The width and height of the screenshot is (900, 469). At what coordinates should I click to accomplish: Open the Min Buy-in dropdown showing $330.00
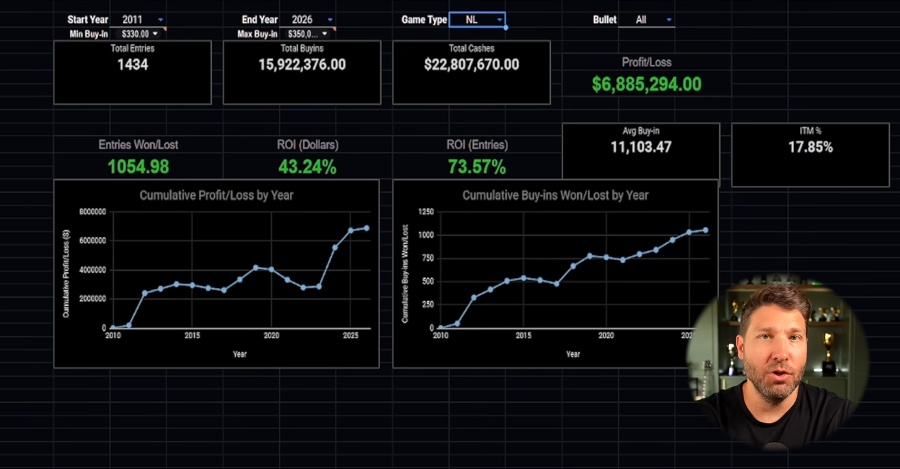click(138, 34)
